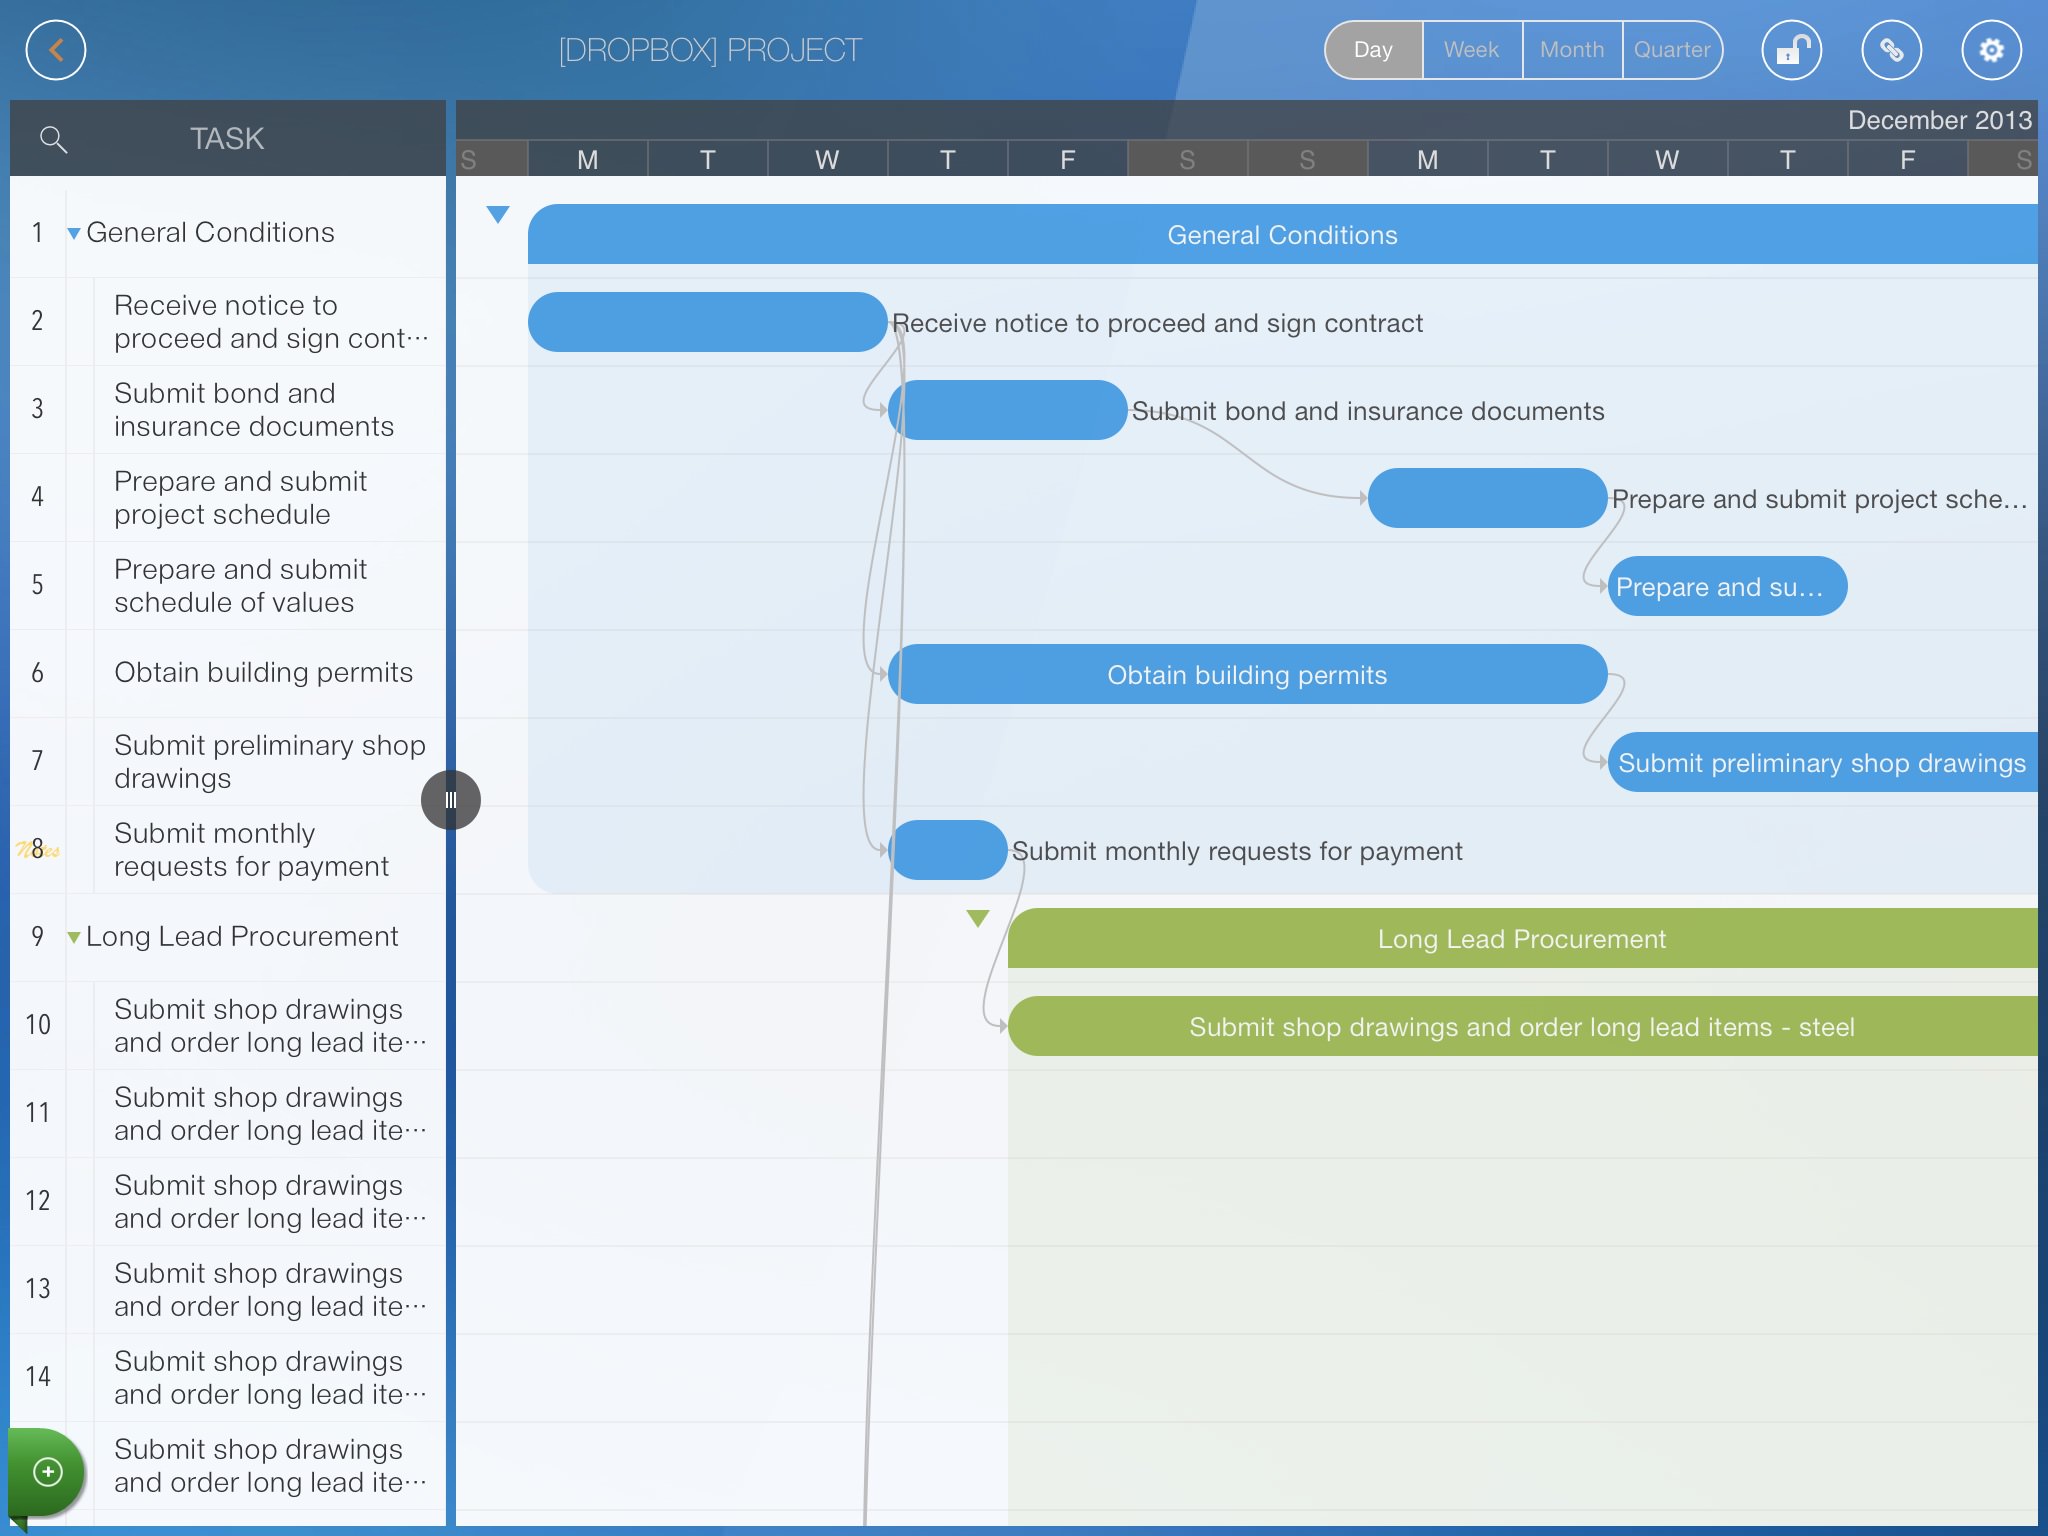Toggle the padlock lock icon
Viewport: 2048px width, 1536px height.
tap(1791, 50)
